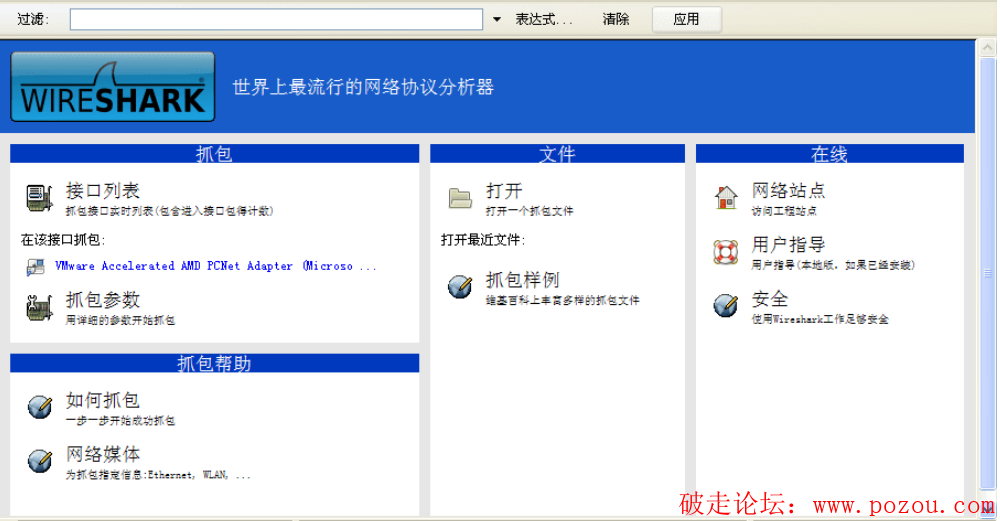1000x521 pixels.
Task: Click the 文件 section header
Action: click(x=557, y=154)
